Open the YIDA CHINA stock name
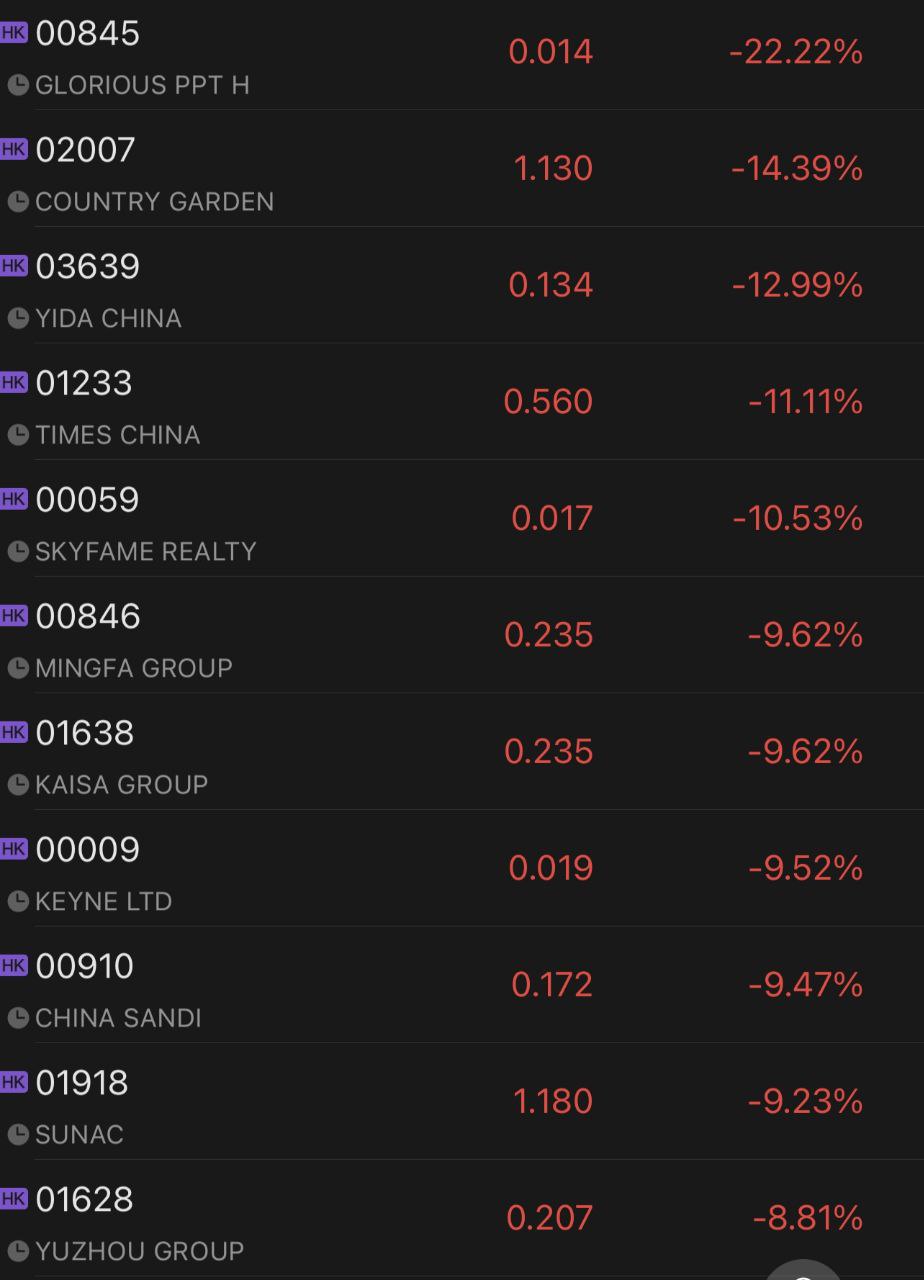Image resolution: width=924 pixels, height=1280 pixels. (108, 319)
